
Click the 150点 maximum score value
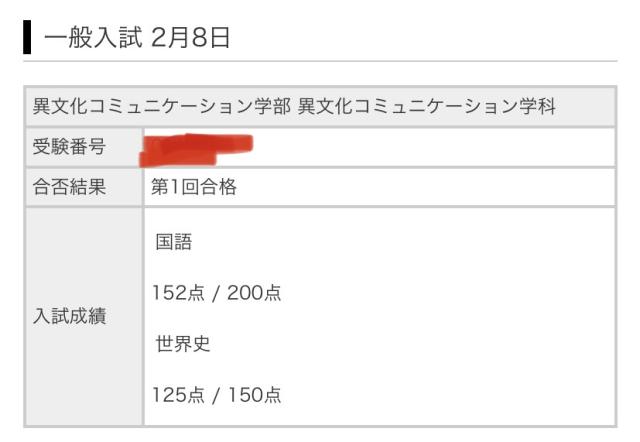[x=253, y=395]
